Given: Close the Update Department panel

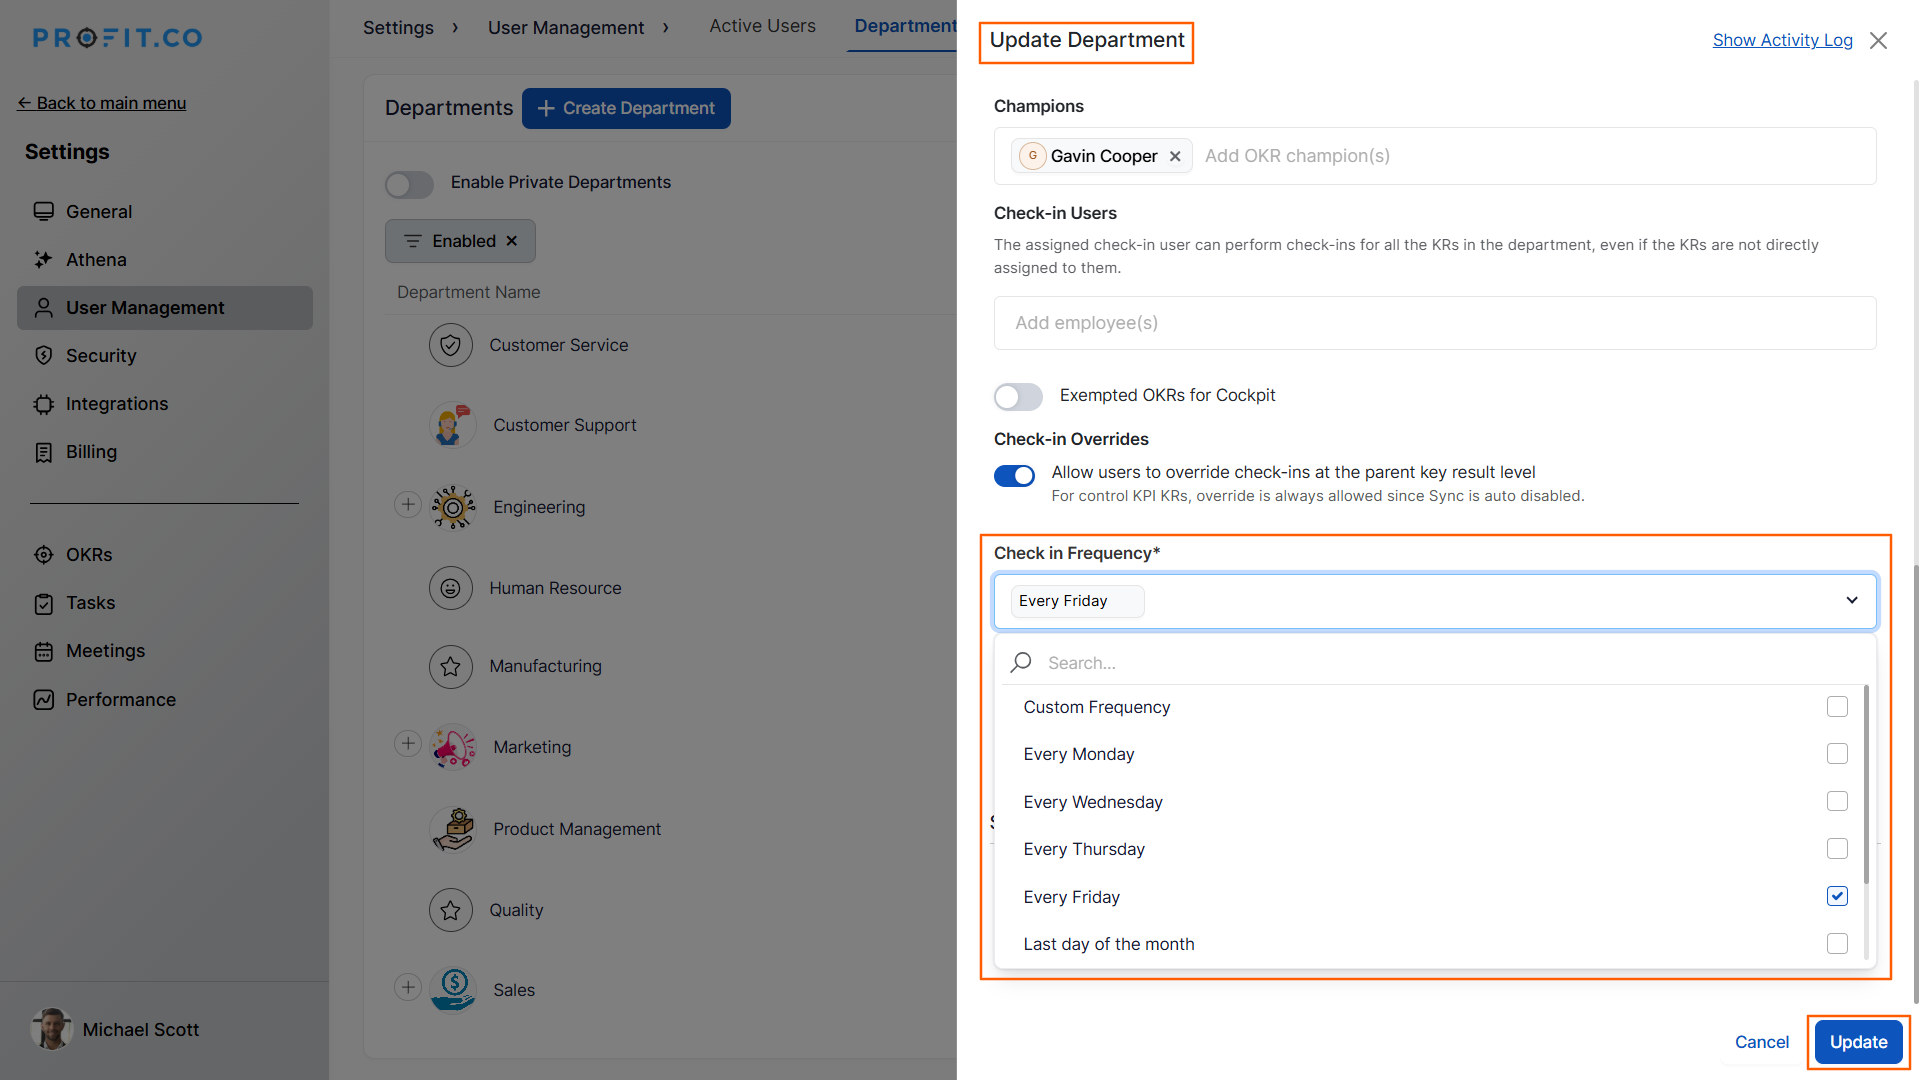Looking at the screenshot, I should click(x=1878, y=40).
